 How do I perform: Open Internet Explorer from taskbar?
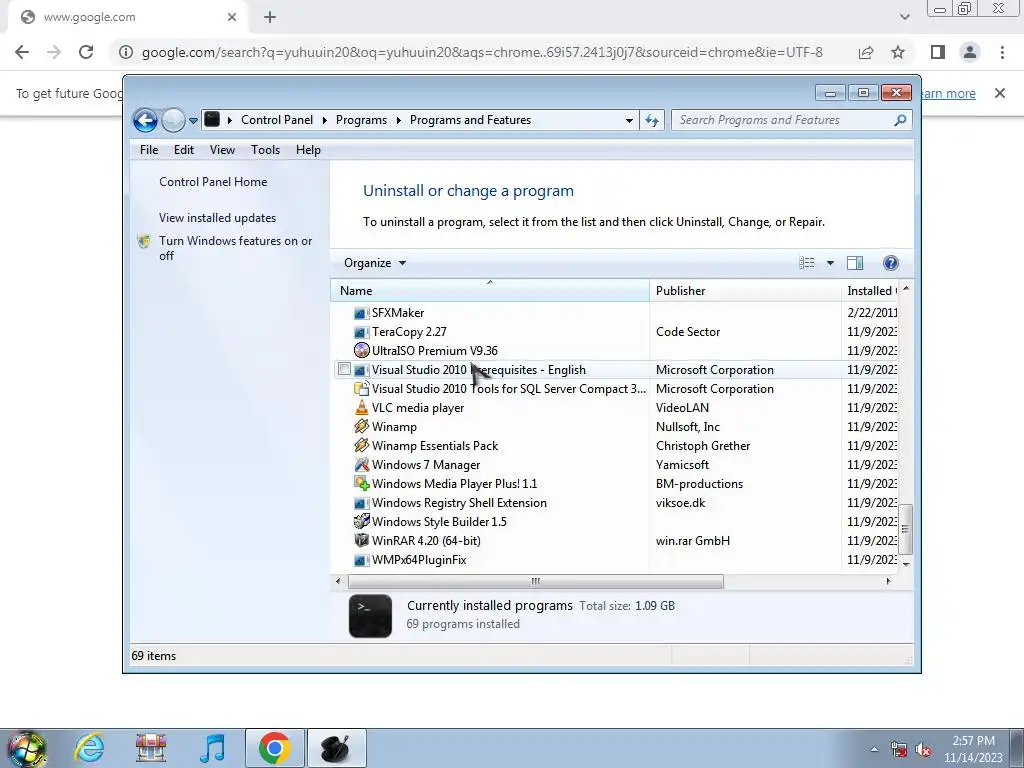tap(89, 748)
